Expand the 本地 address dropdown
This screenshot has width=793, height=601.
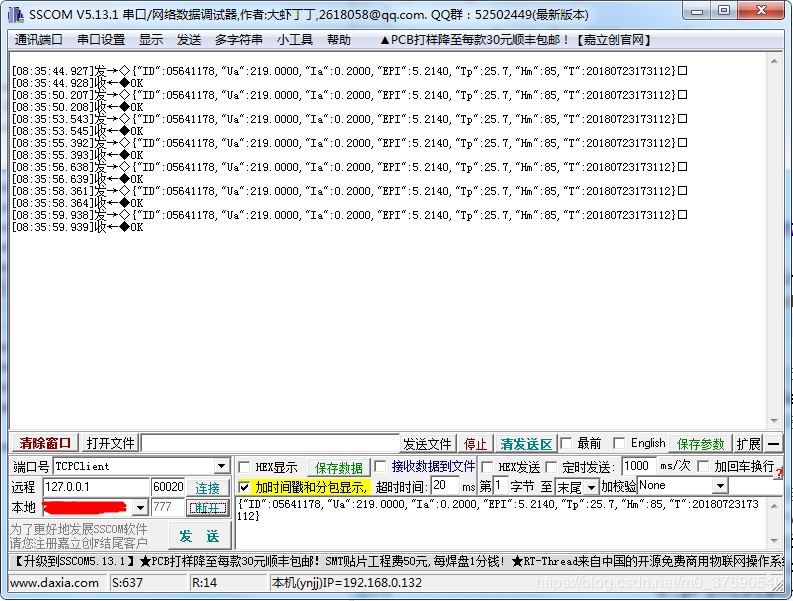pos(141,507)
